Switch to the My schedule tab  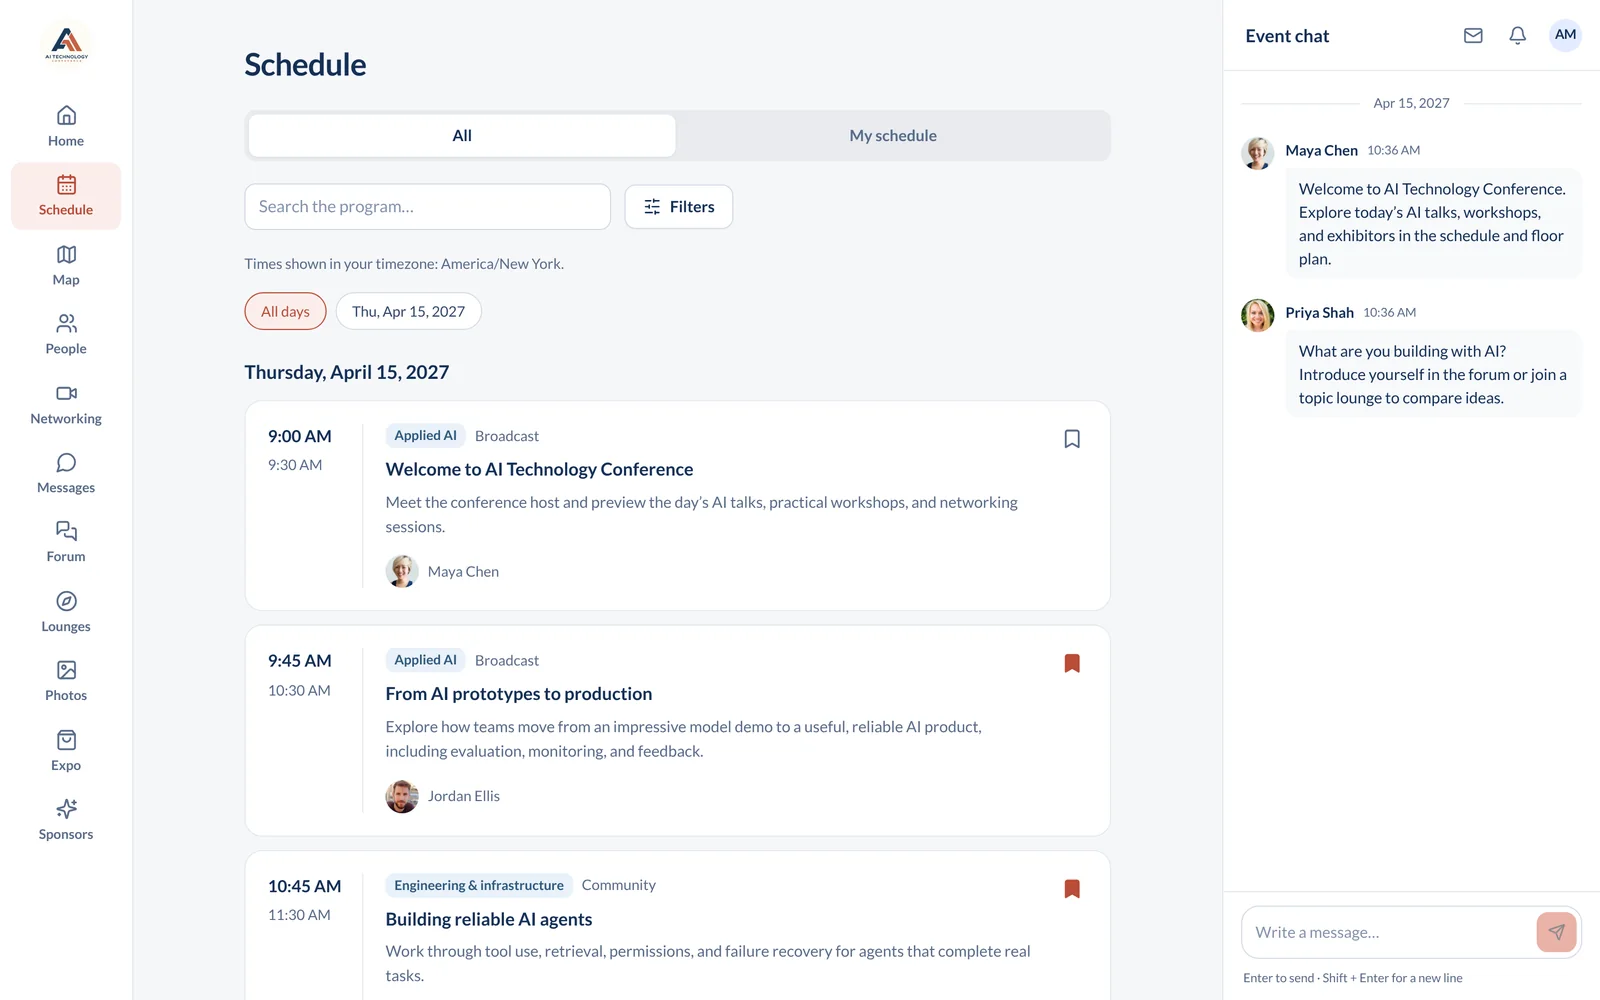[x=893, y=136]
